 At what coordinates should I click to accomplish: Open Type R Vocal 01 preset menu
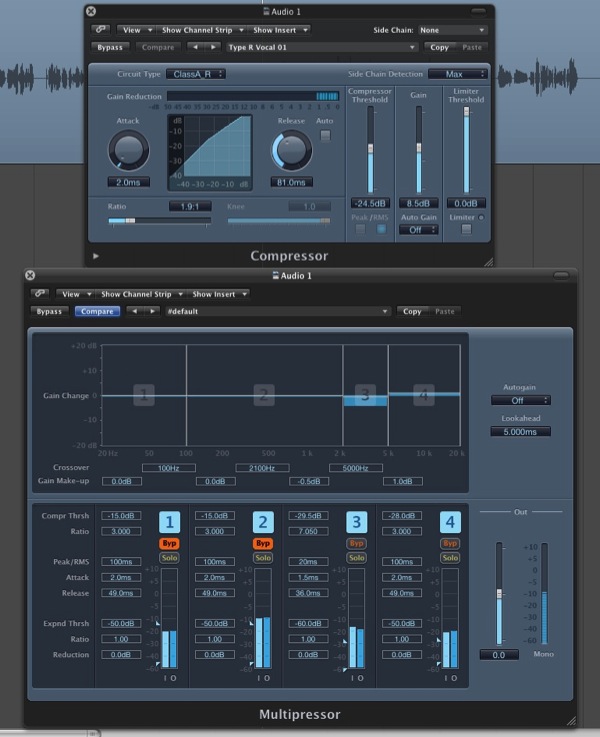(322, 47)
